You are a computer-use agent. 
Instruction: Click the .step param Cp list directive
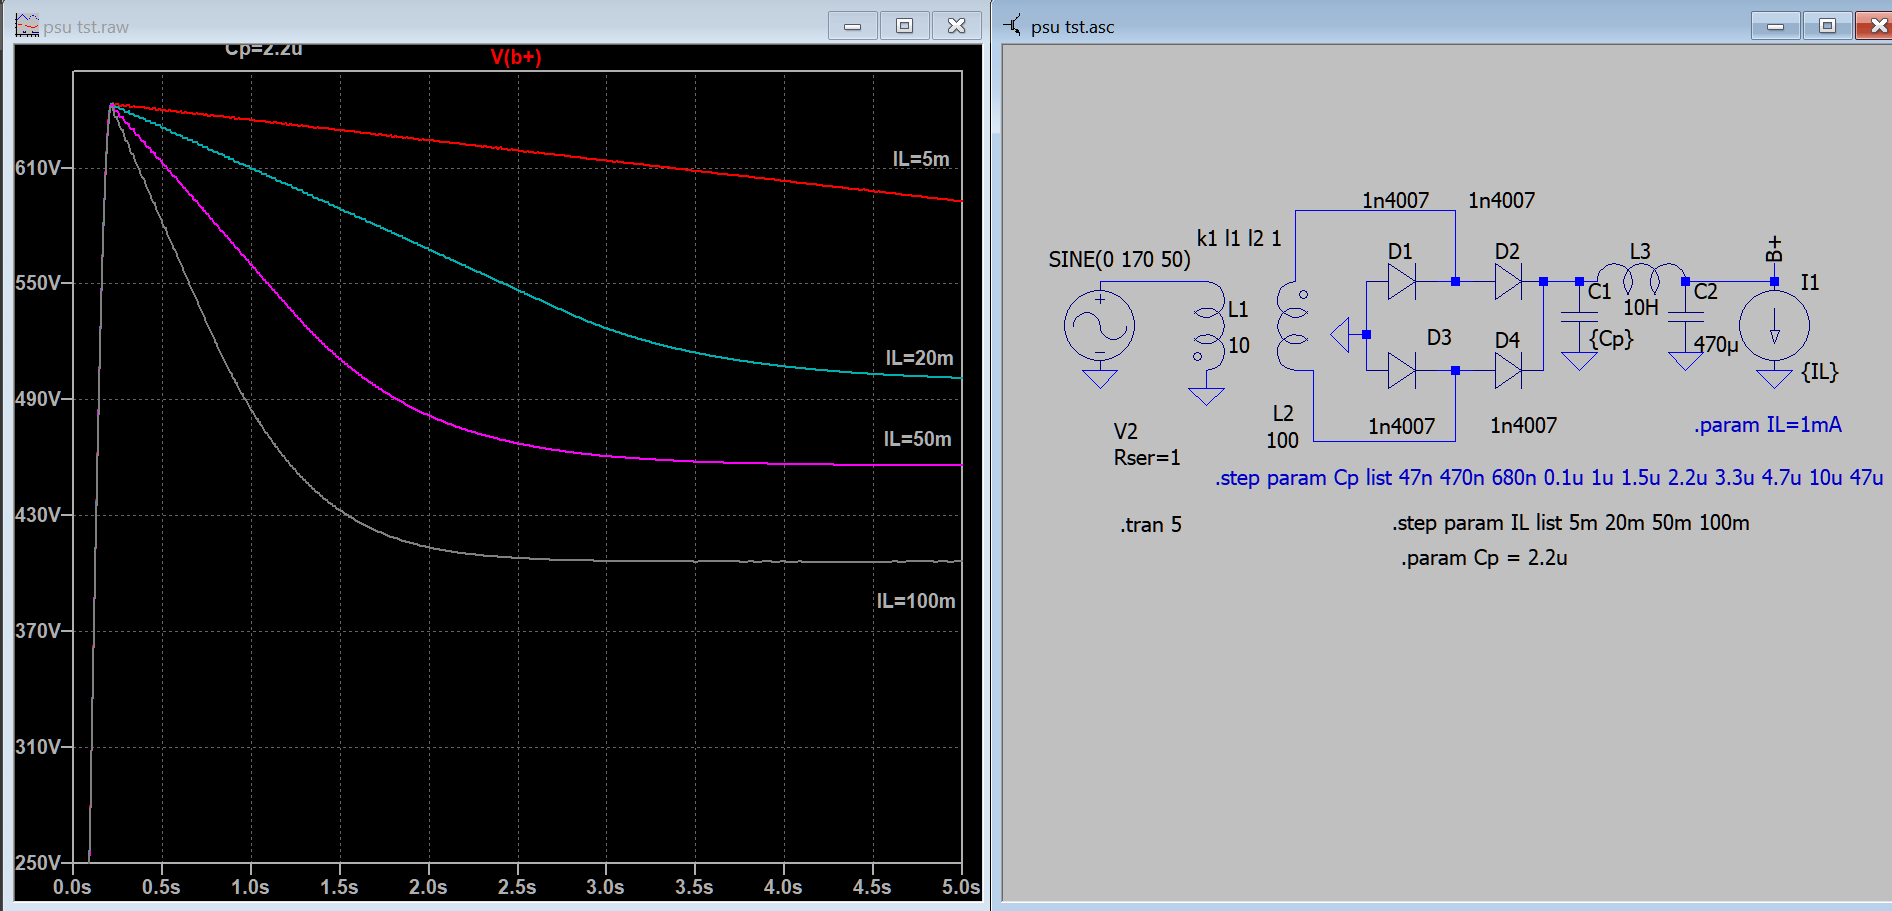(1549, 478)
